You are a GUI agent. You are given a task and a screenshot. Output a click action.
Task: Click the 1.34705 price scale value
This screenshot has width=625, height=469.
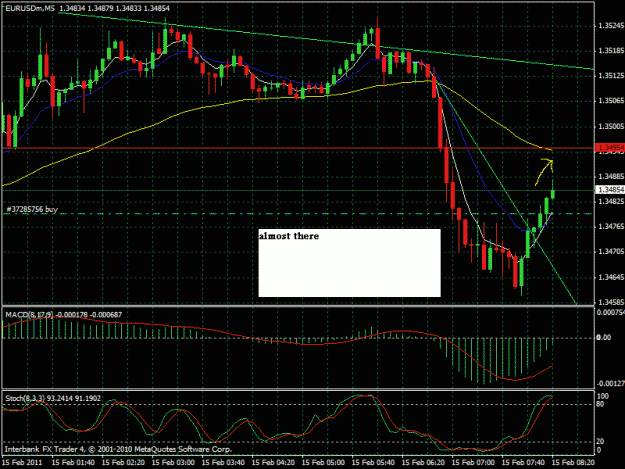tap(611, 251)
